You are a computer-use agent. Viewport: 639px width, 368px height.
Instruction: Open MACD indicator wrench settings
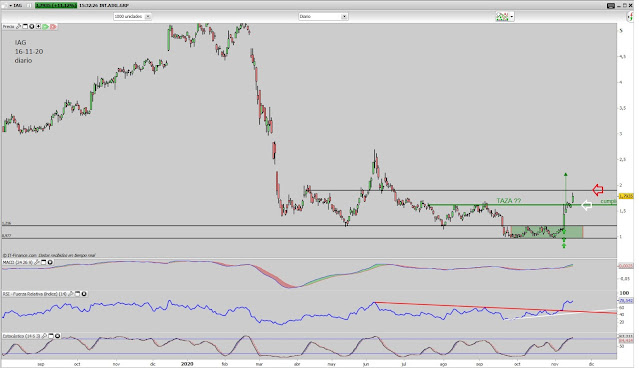coord(37,262)
